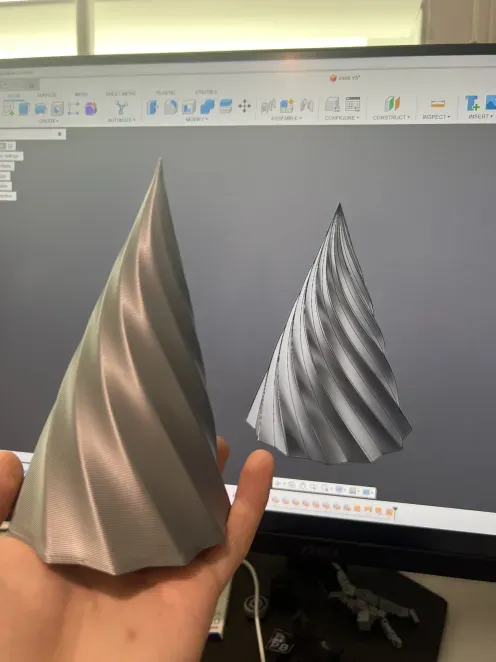Screen dimensions: 496x662
Task: Click the Measure ruler icon
Action: pyautogui.click(x=438, y=103)
